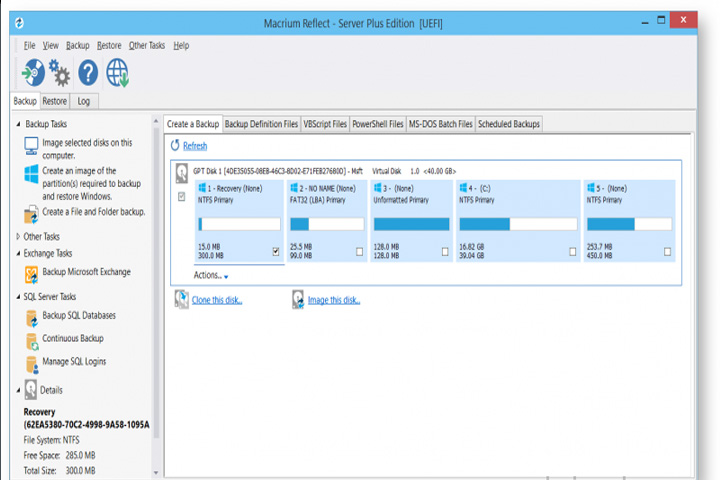Collapse the SQL Server Tasks section
720x480 pixels.
point(18,297)
